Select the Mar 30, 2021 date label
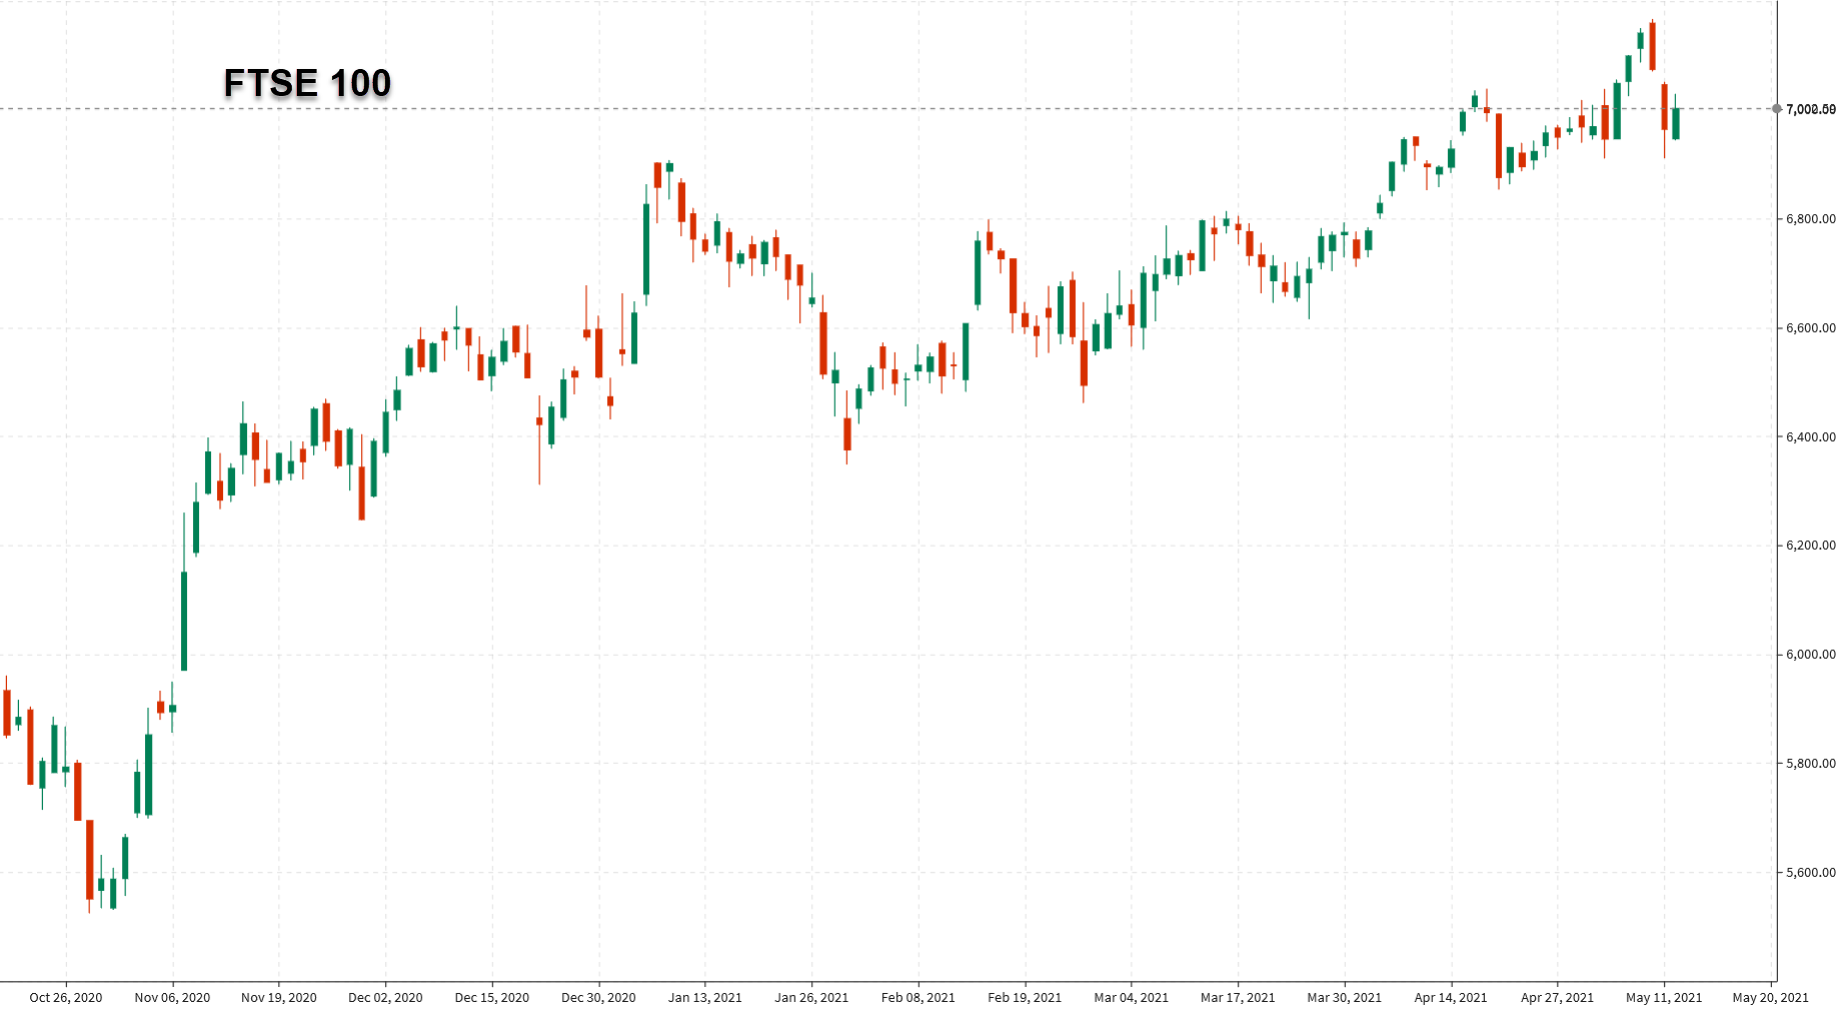 1344,997
